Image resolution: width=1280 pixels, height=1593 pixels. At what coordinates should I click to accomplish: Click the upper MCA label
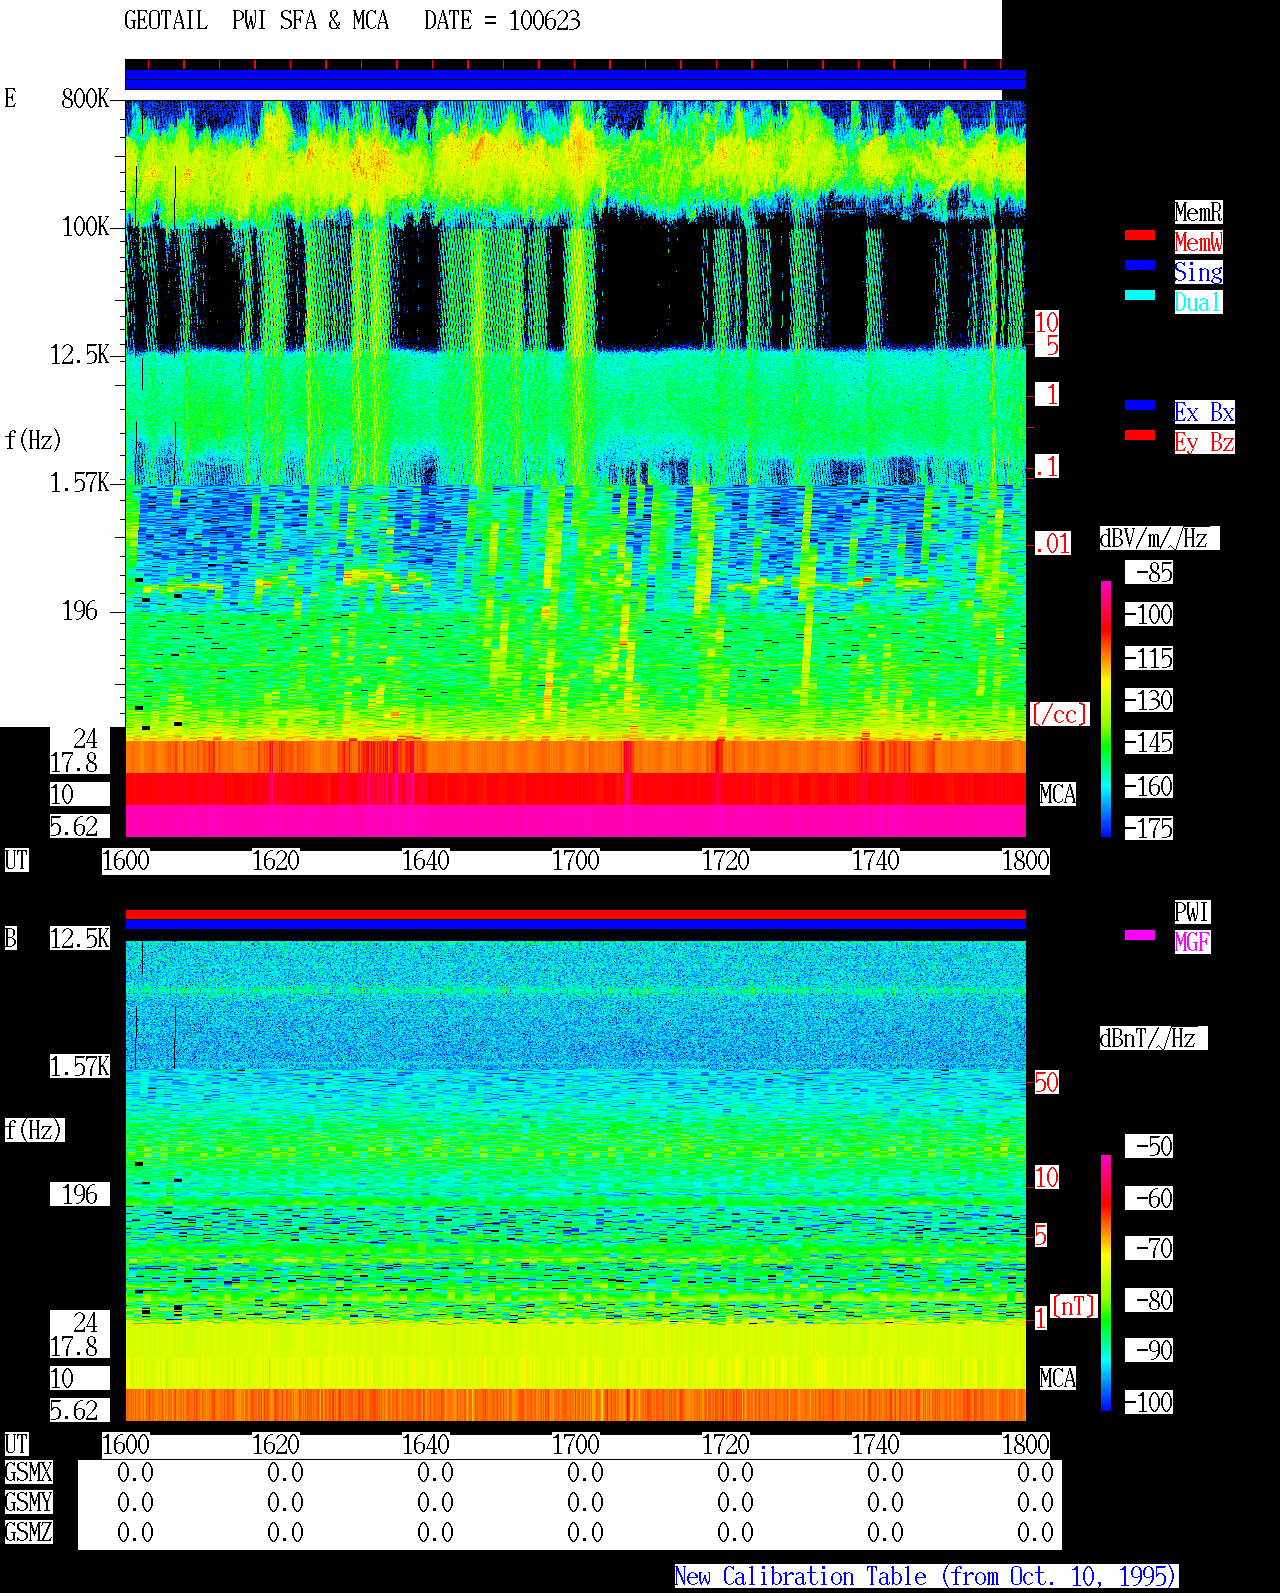click(x=1057, y=794)
